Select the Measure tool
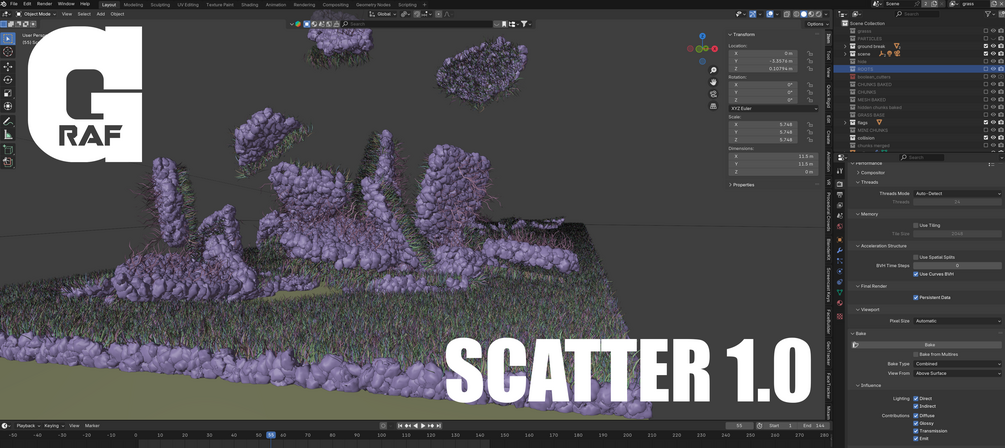The height and width of the screenshot is (448, 1005). [8, 135]
